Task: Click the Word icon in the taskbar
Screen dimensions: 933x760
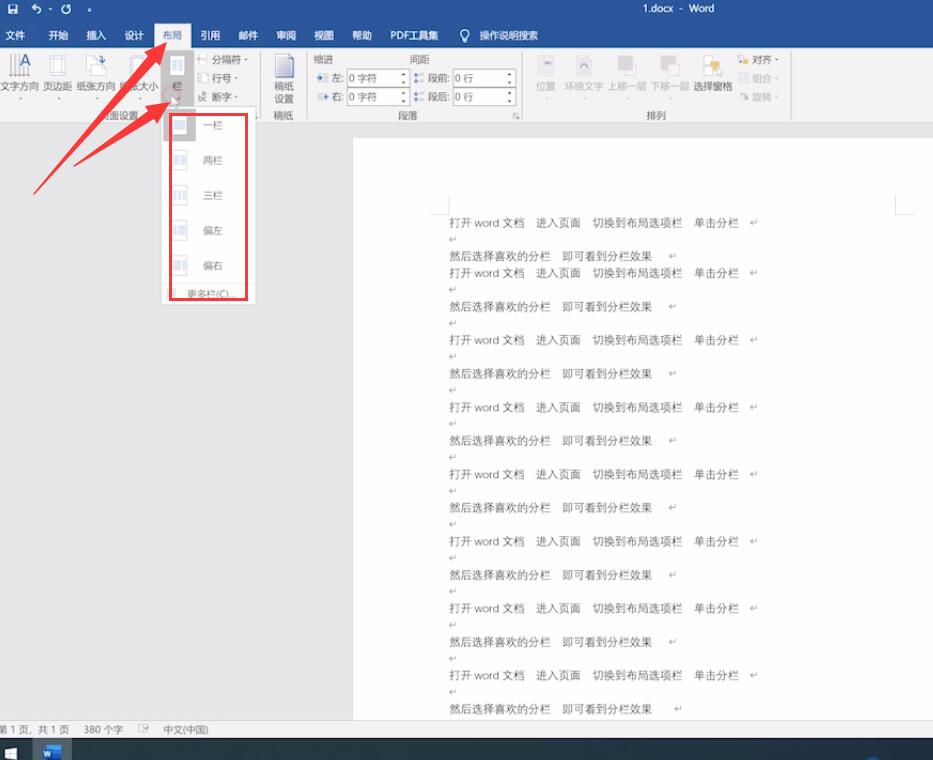Action: [52, 751]
